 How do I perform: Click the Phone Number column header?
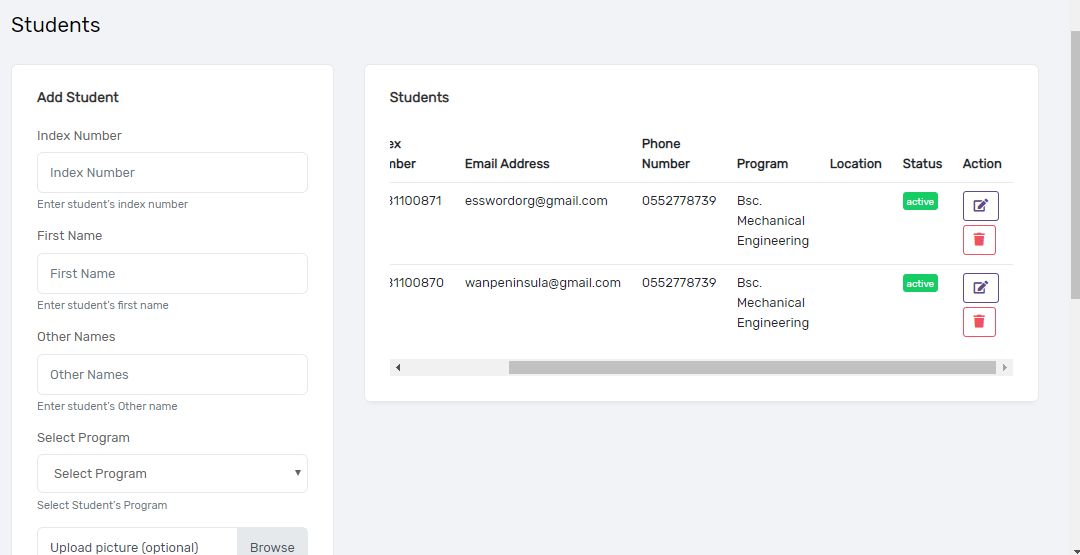pos(666,154)
